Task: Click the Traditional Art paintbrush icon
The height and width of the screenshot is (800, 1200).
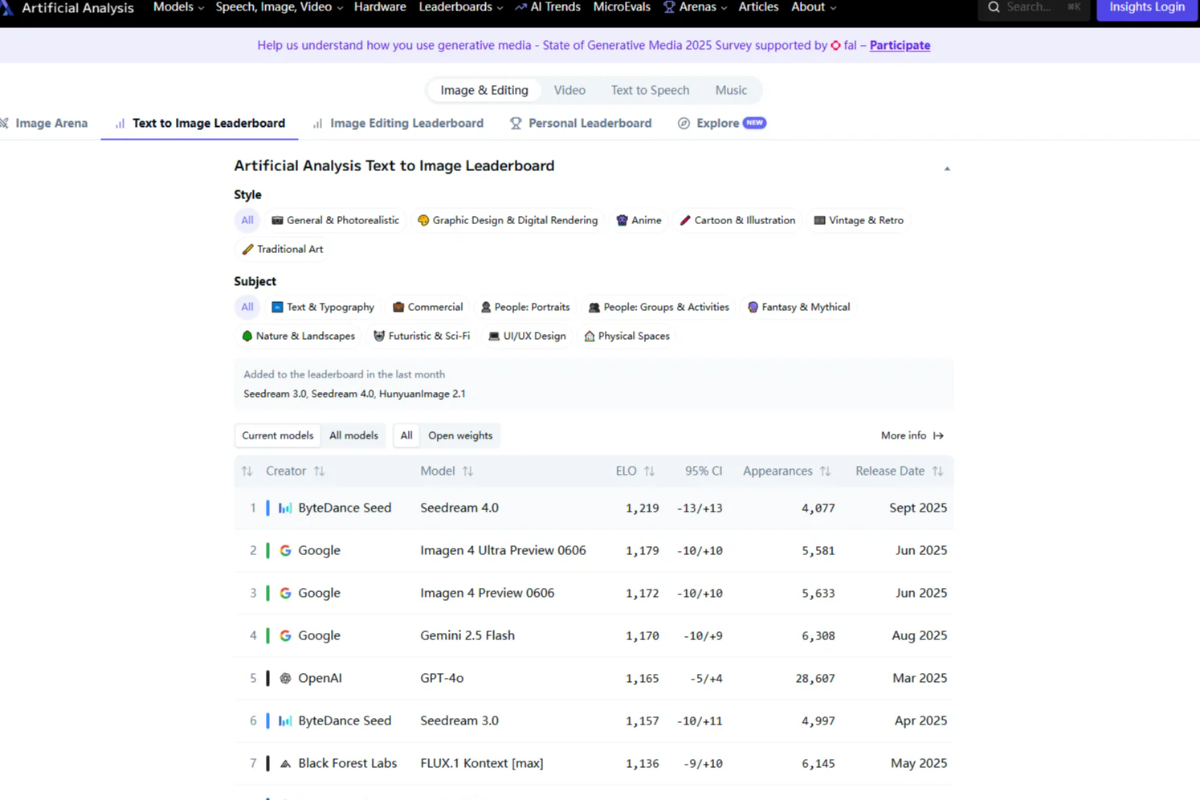Action: [x=248, y=249]
